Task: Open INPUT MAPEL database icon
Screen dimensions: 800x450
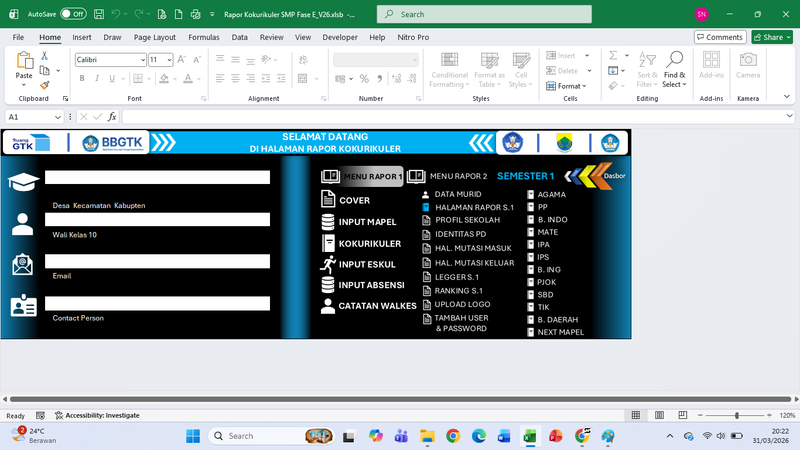Action: pyautogui.click(x=328, y=222)
